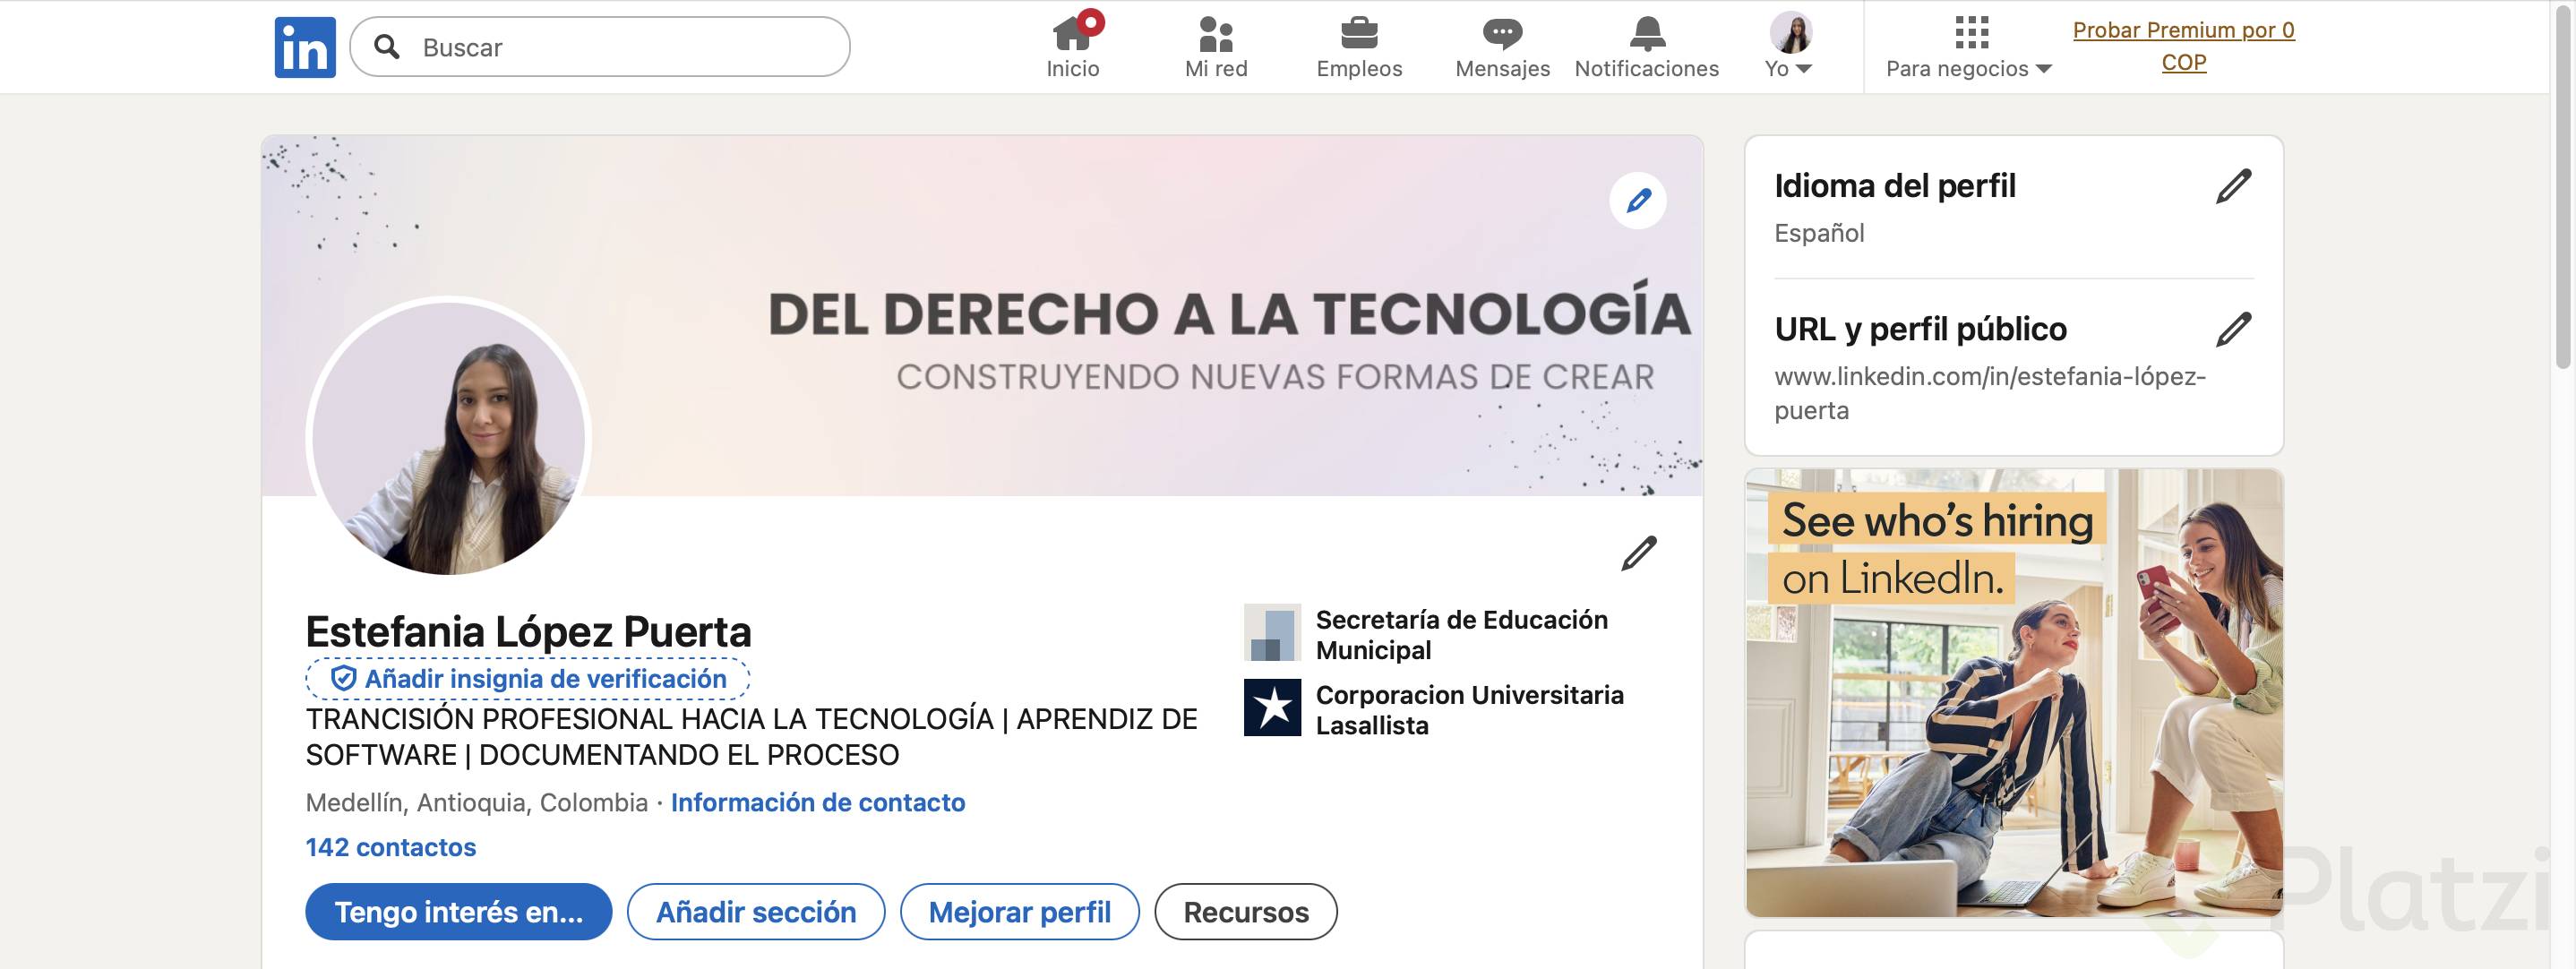Edit URL y perfil público pencil

click(x=2232, y=330)
